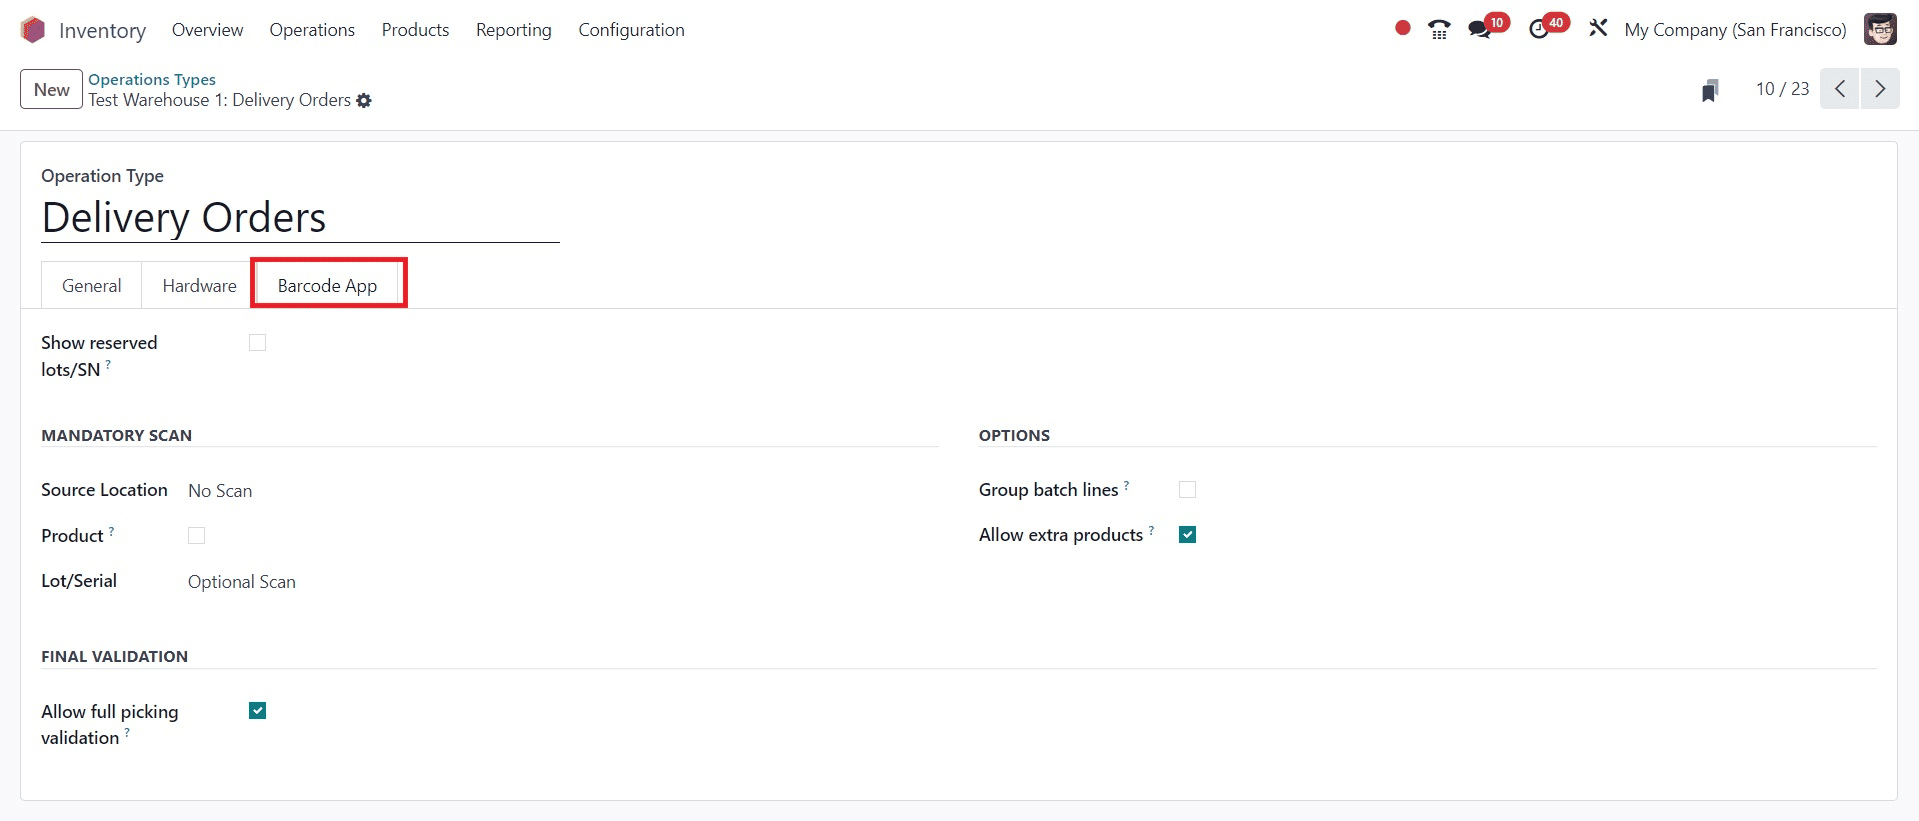Click the New button

[51, 90]
